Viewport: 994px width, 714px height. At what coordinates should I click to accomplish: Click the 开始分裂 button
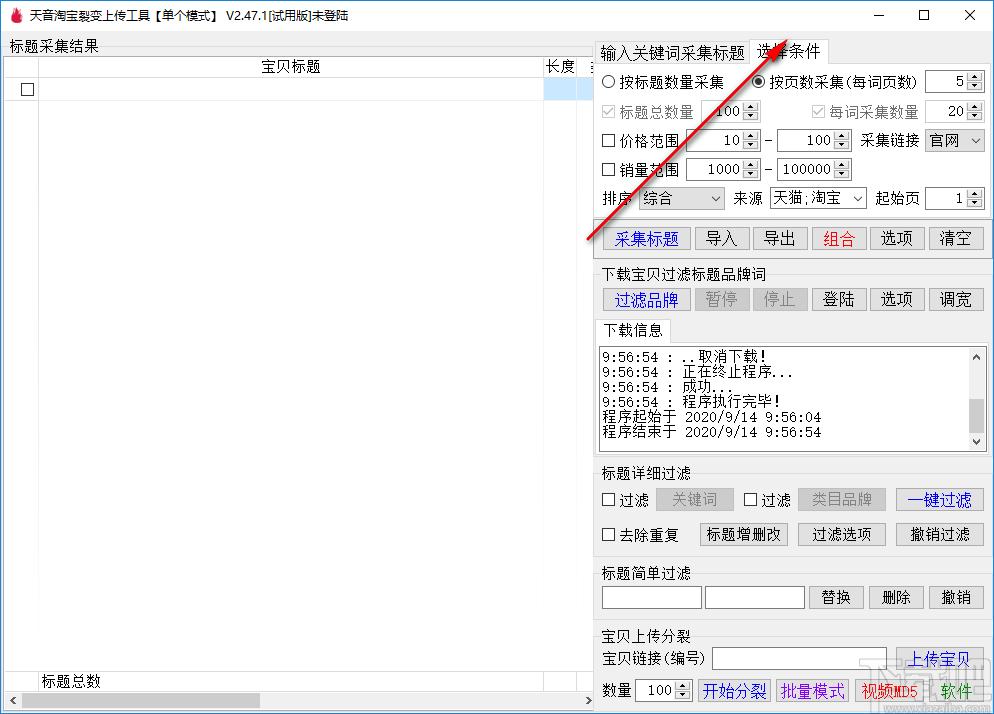734,691
